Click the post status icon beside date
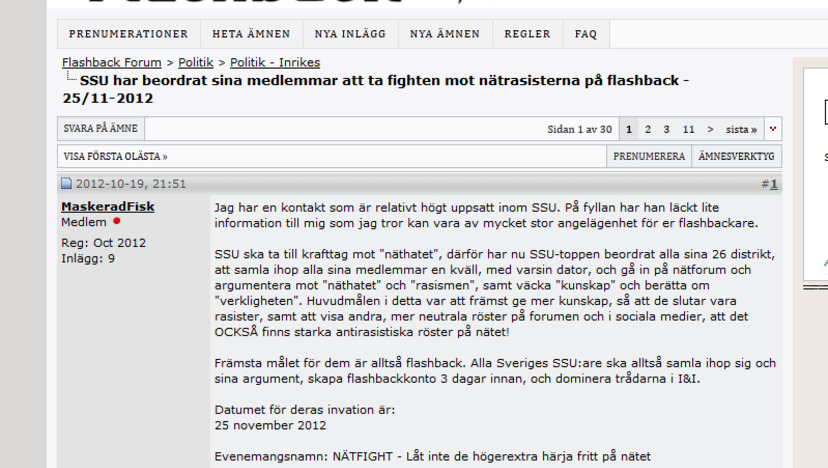The height and width of the screenshot is (468, 828). [66, 184]
